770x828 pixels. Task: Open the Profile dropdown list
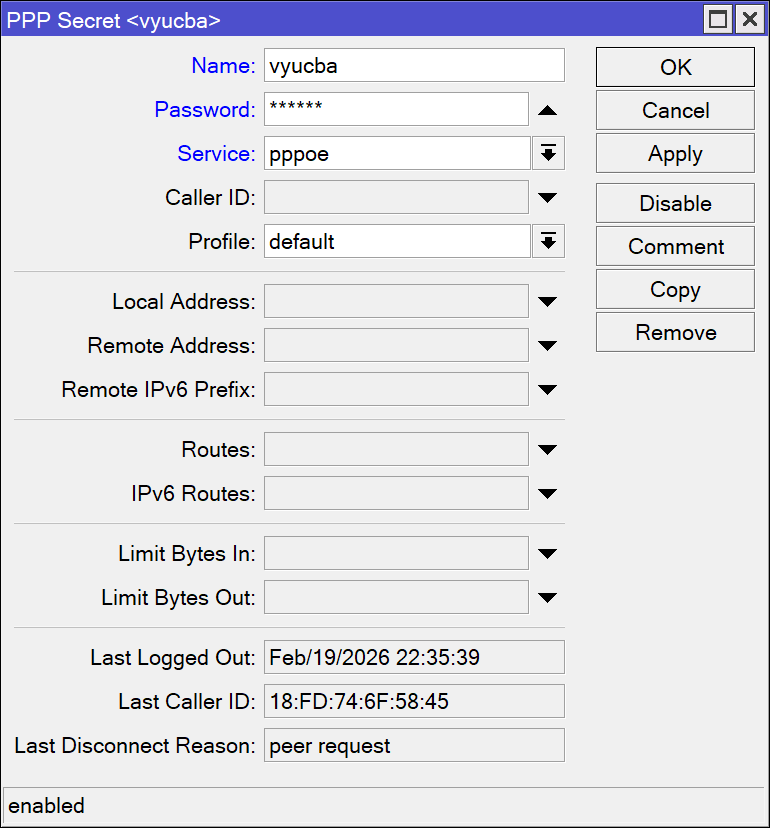pyautogui.click(x=547, y=242)
